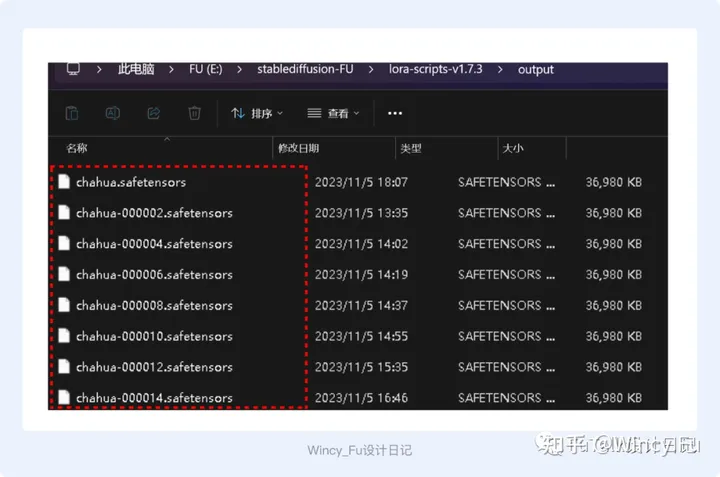Image resolution: width=720 pixels, height=477 pixels.
Task: Select file chahua-000002.safetensors
Action: (154, 213)
